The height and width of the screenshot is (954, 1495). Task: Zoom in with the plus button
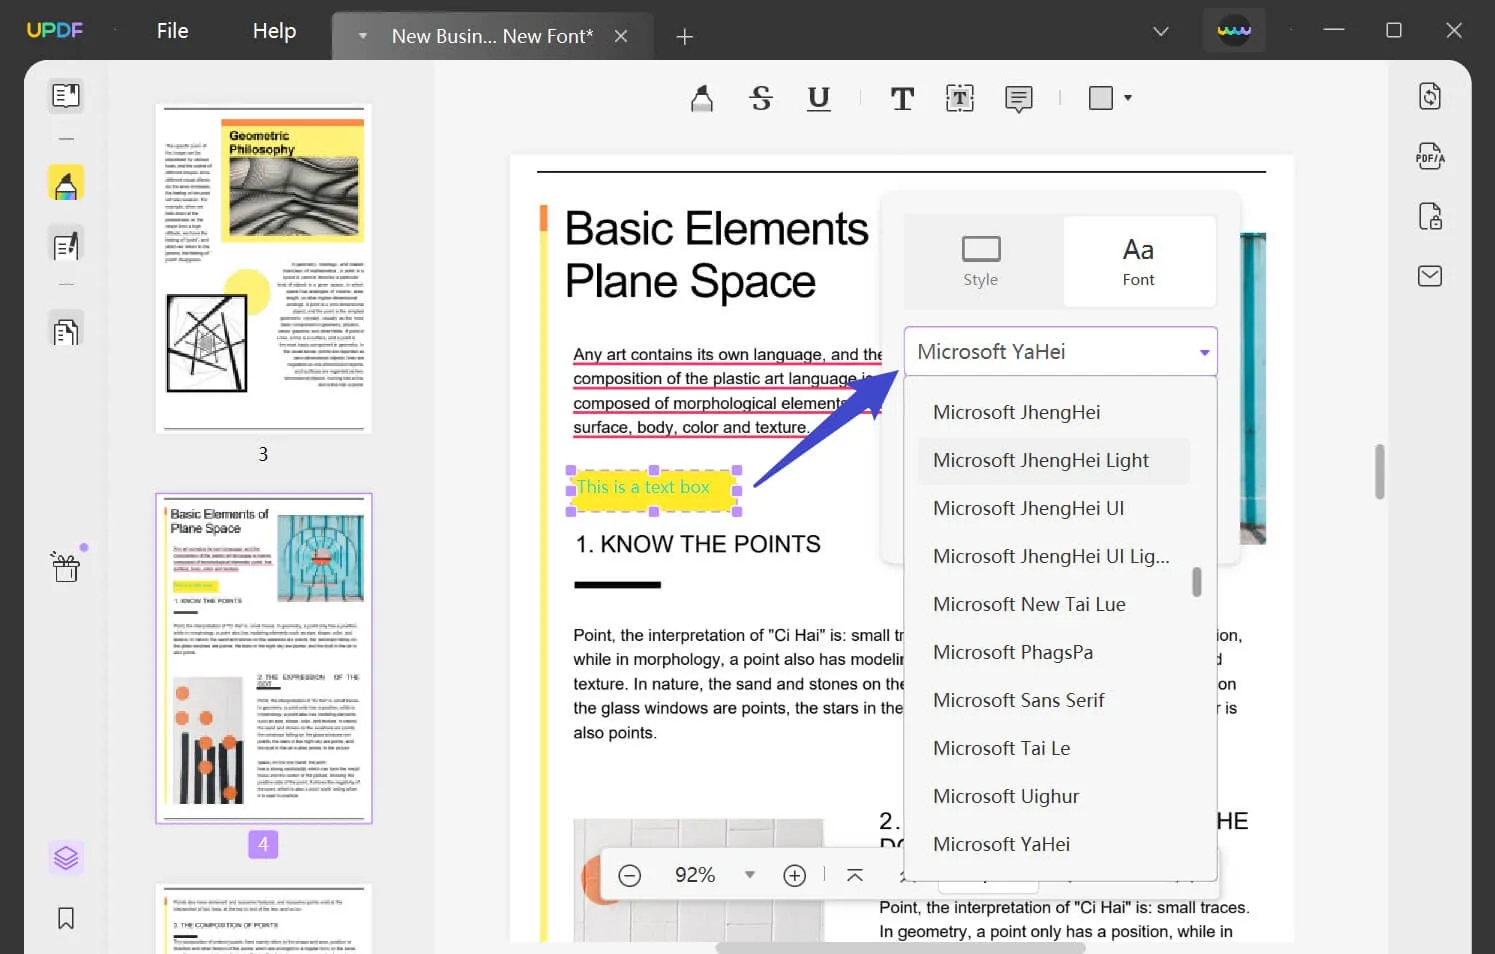(x=795, y=876)
